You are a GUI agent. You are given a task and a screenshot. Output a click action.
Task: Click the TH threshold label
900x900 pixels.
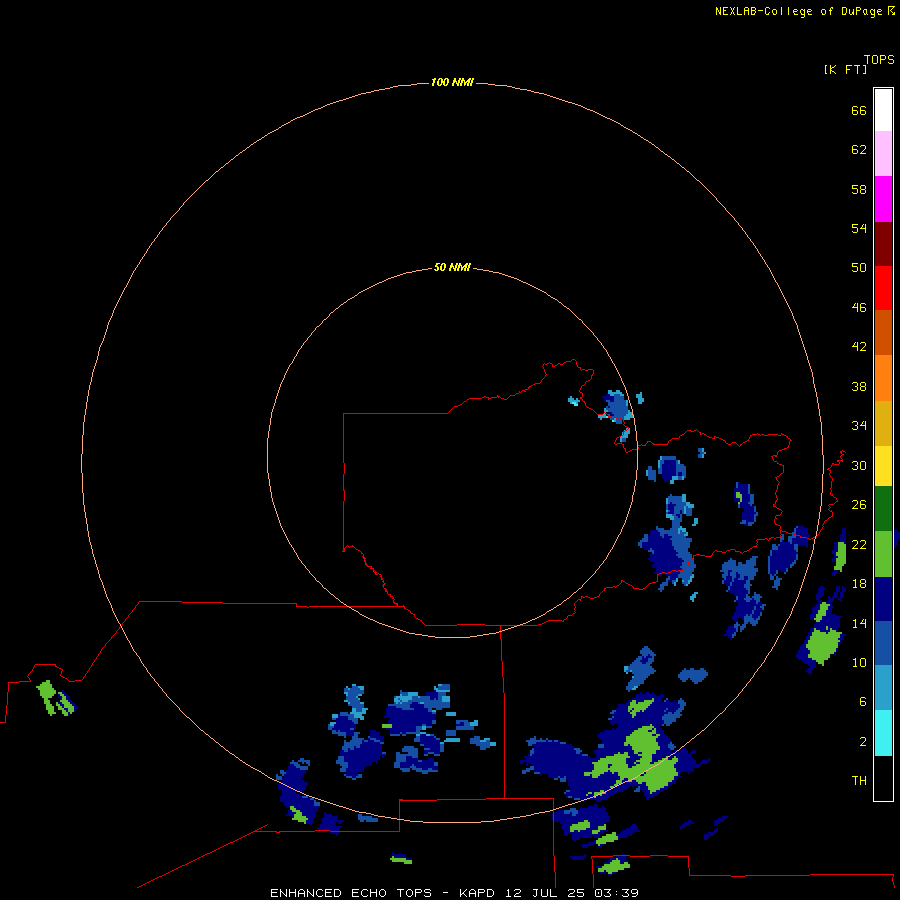click(859, 781)
